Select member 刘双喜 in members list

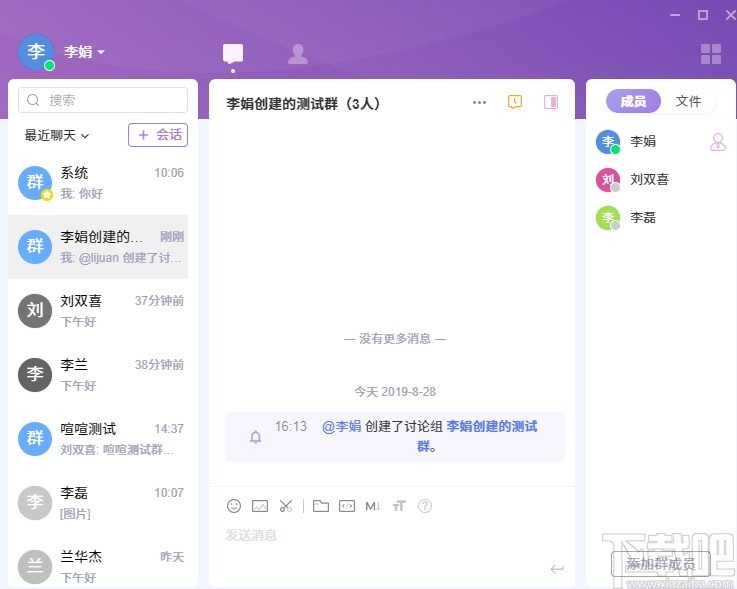pyautogui.click(x=660, y=180)
